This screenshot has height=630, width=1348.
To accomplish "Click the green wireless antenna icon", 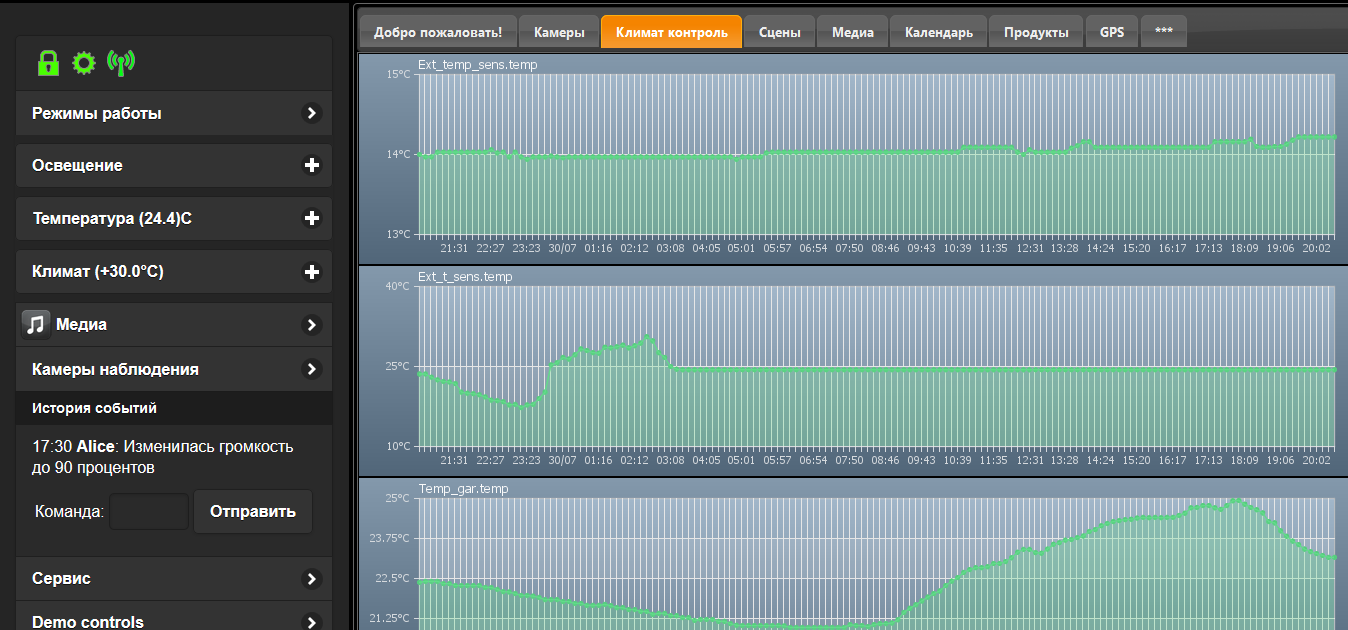I will point(121,64).
